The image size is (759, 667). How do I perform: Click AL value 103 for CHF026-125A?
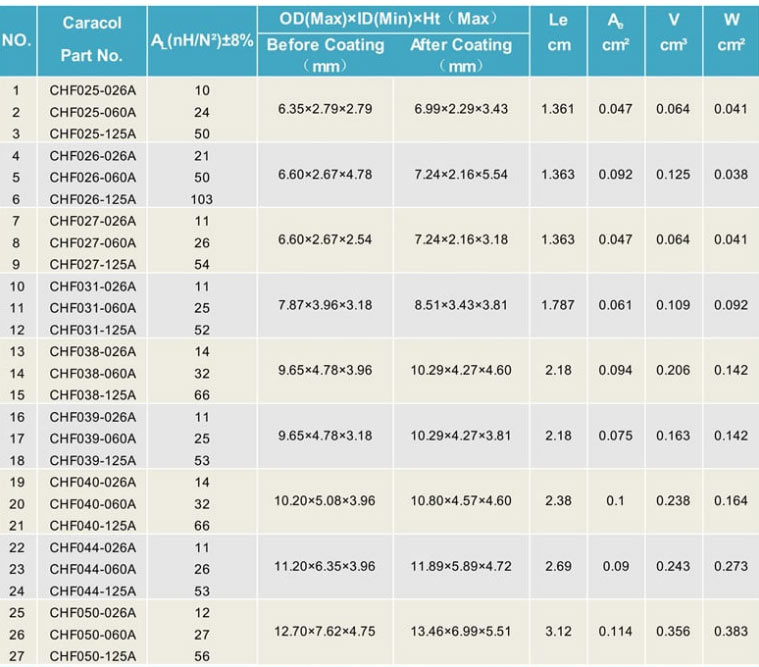[x=201, y=199]
